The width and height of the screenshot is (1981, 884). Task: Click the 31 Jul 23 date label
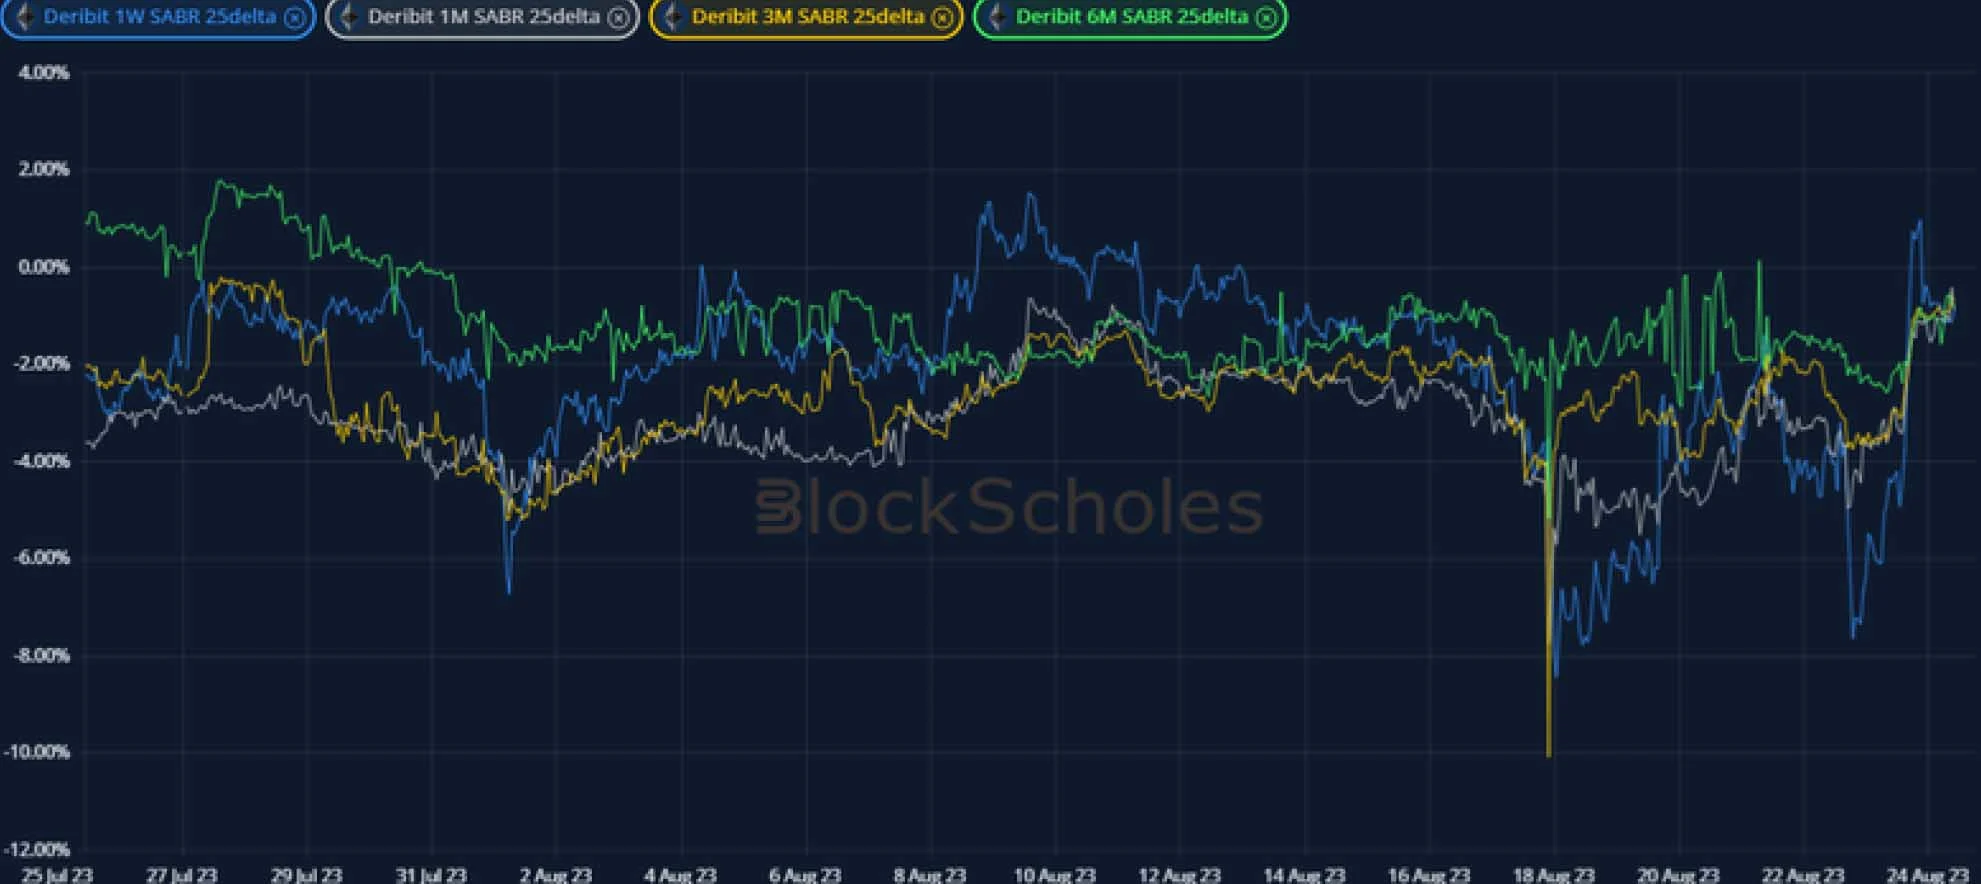pos(431,875)
